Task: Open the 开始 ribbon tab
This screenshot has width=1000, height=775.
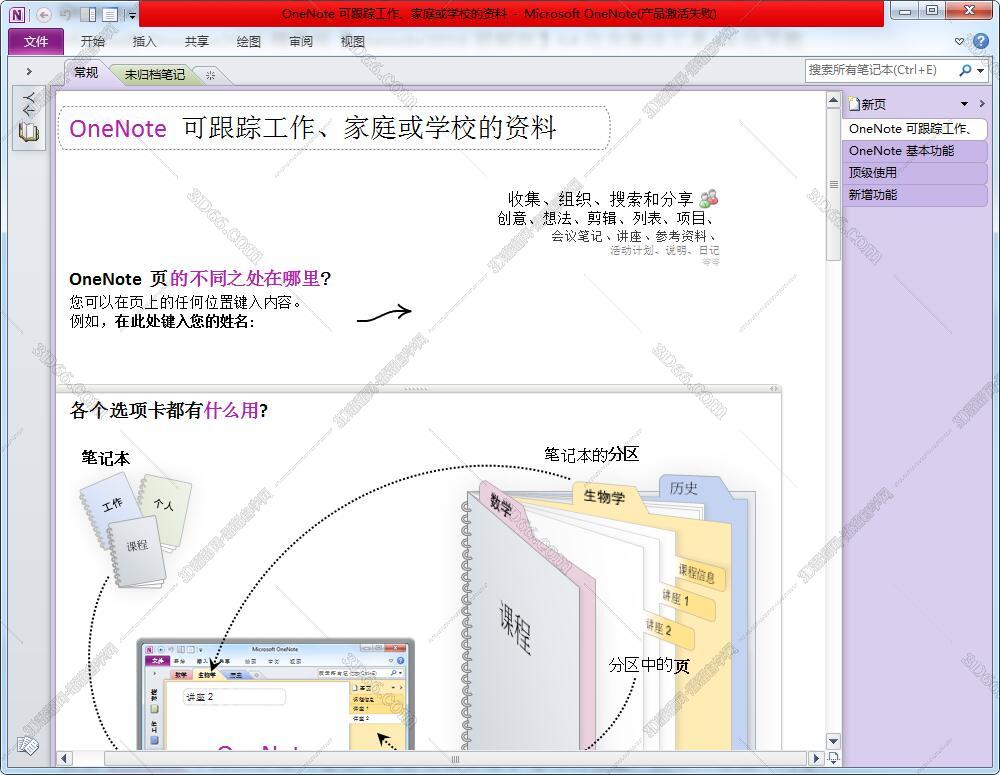Action: point(92,41)
